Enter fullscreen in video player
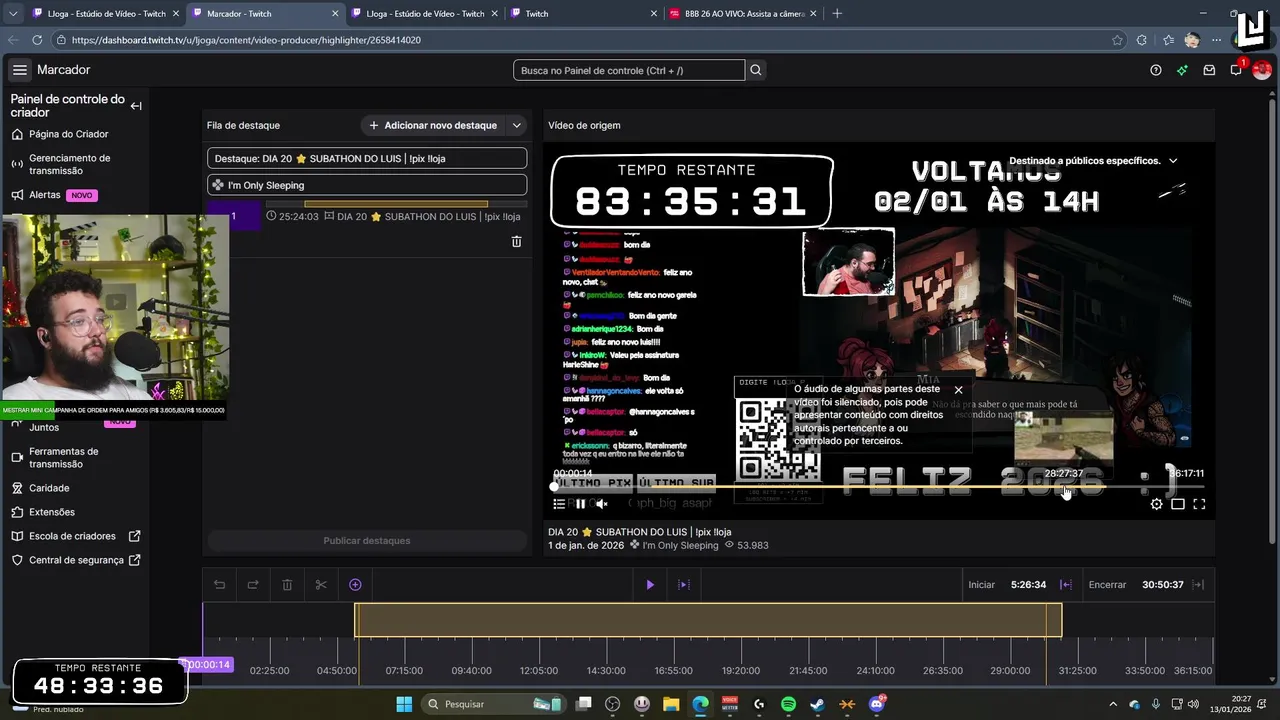 [x=1199, y=504]
